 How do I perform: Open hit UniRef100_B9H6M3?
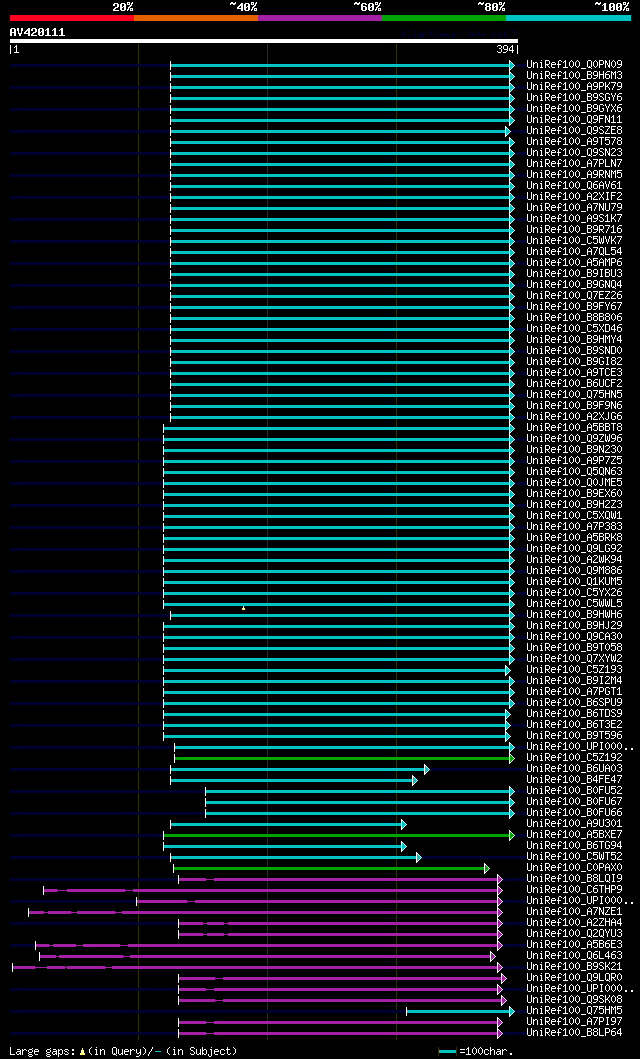[575, 76]
